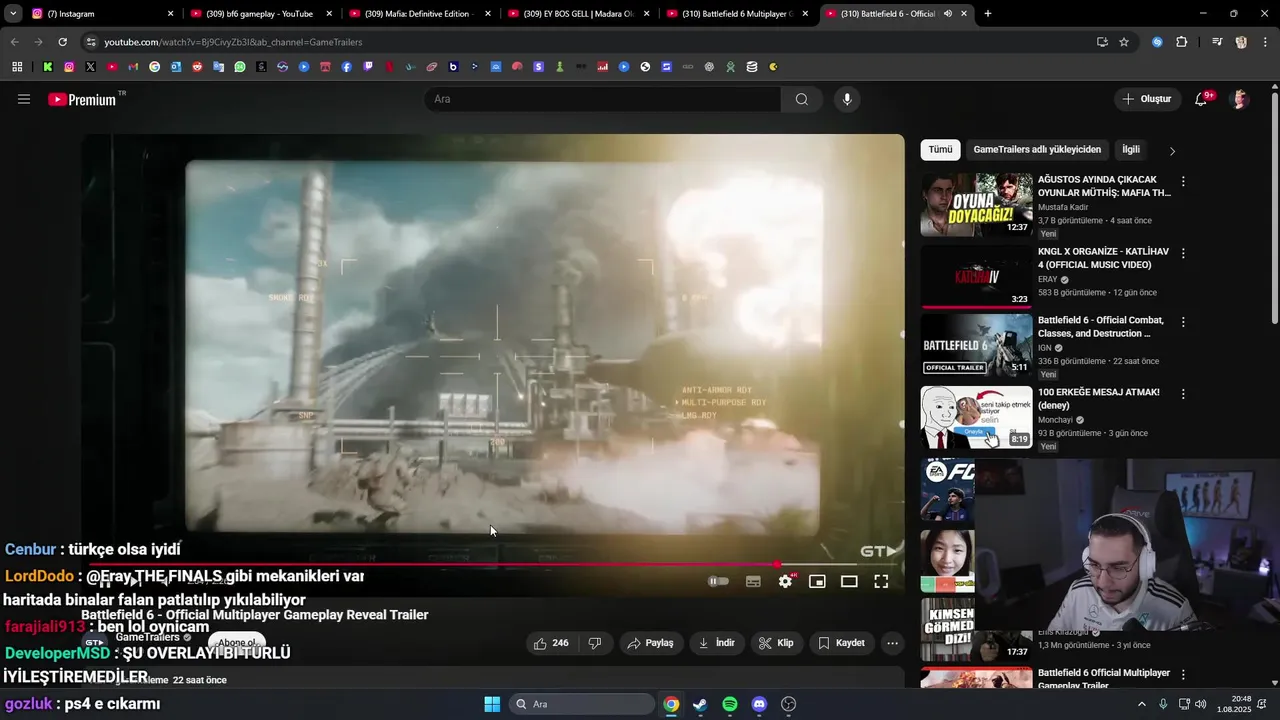
Task: Enable miniplayer mode in the player
Action: (x=817, y=581)
